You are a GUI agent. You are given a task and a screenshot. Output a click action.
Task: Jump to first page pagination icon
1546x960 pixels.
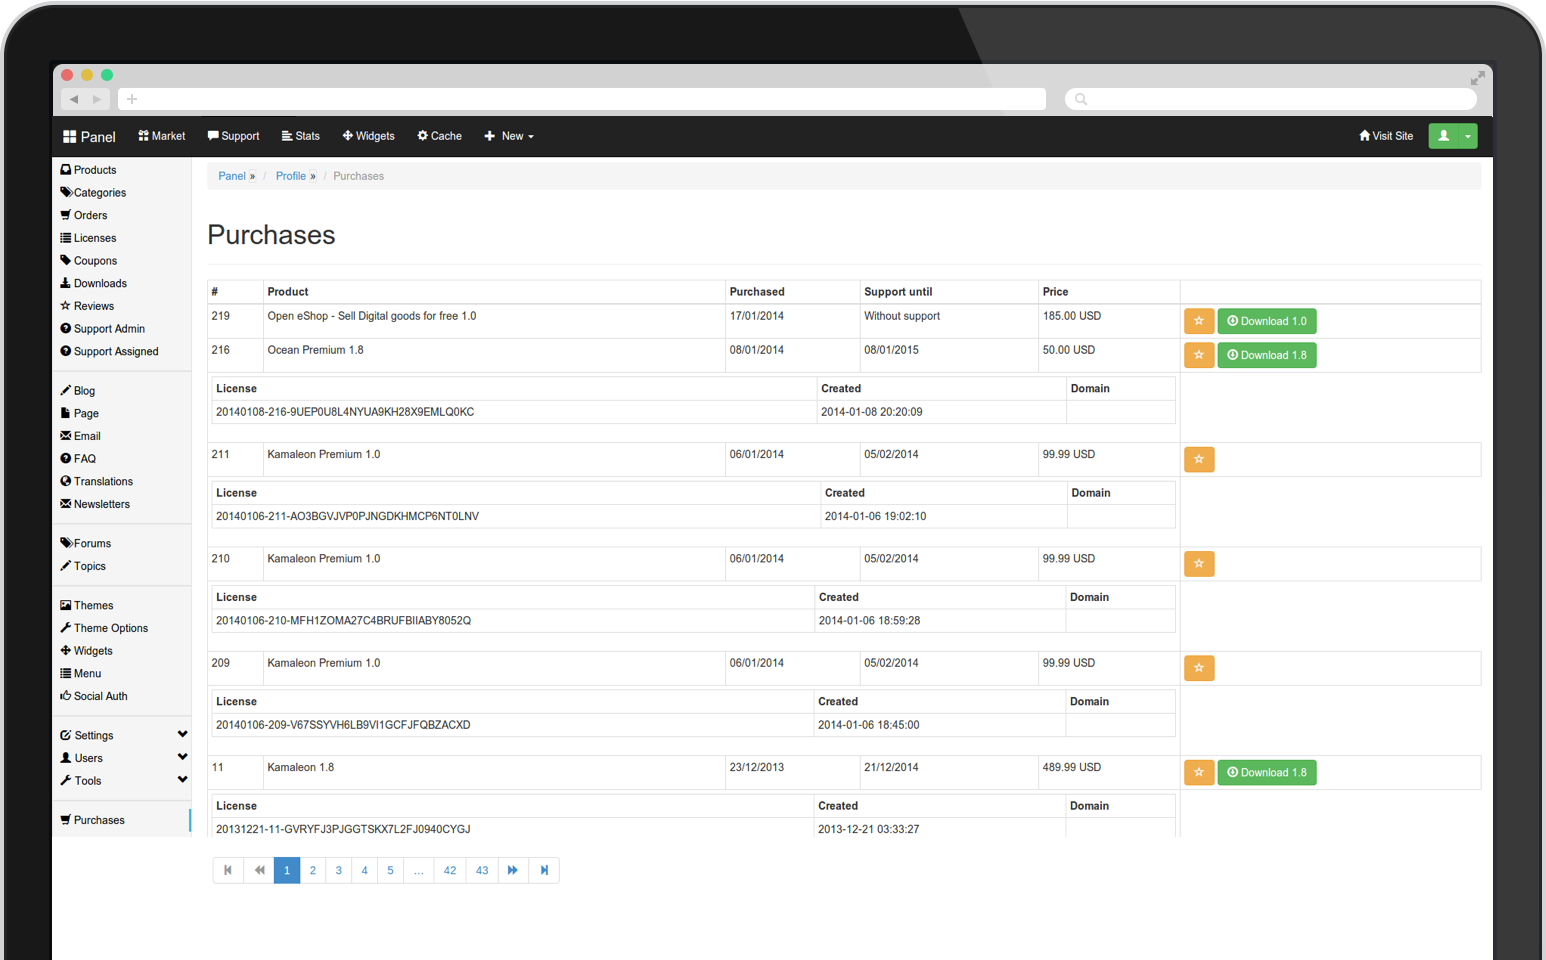tap(228, 870)
